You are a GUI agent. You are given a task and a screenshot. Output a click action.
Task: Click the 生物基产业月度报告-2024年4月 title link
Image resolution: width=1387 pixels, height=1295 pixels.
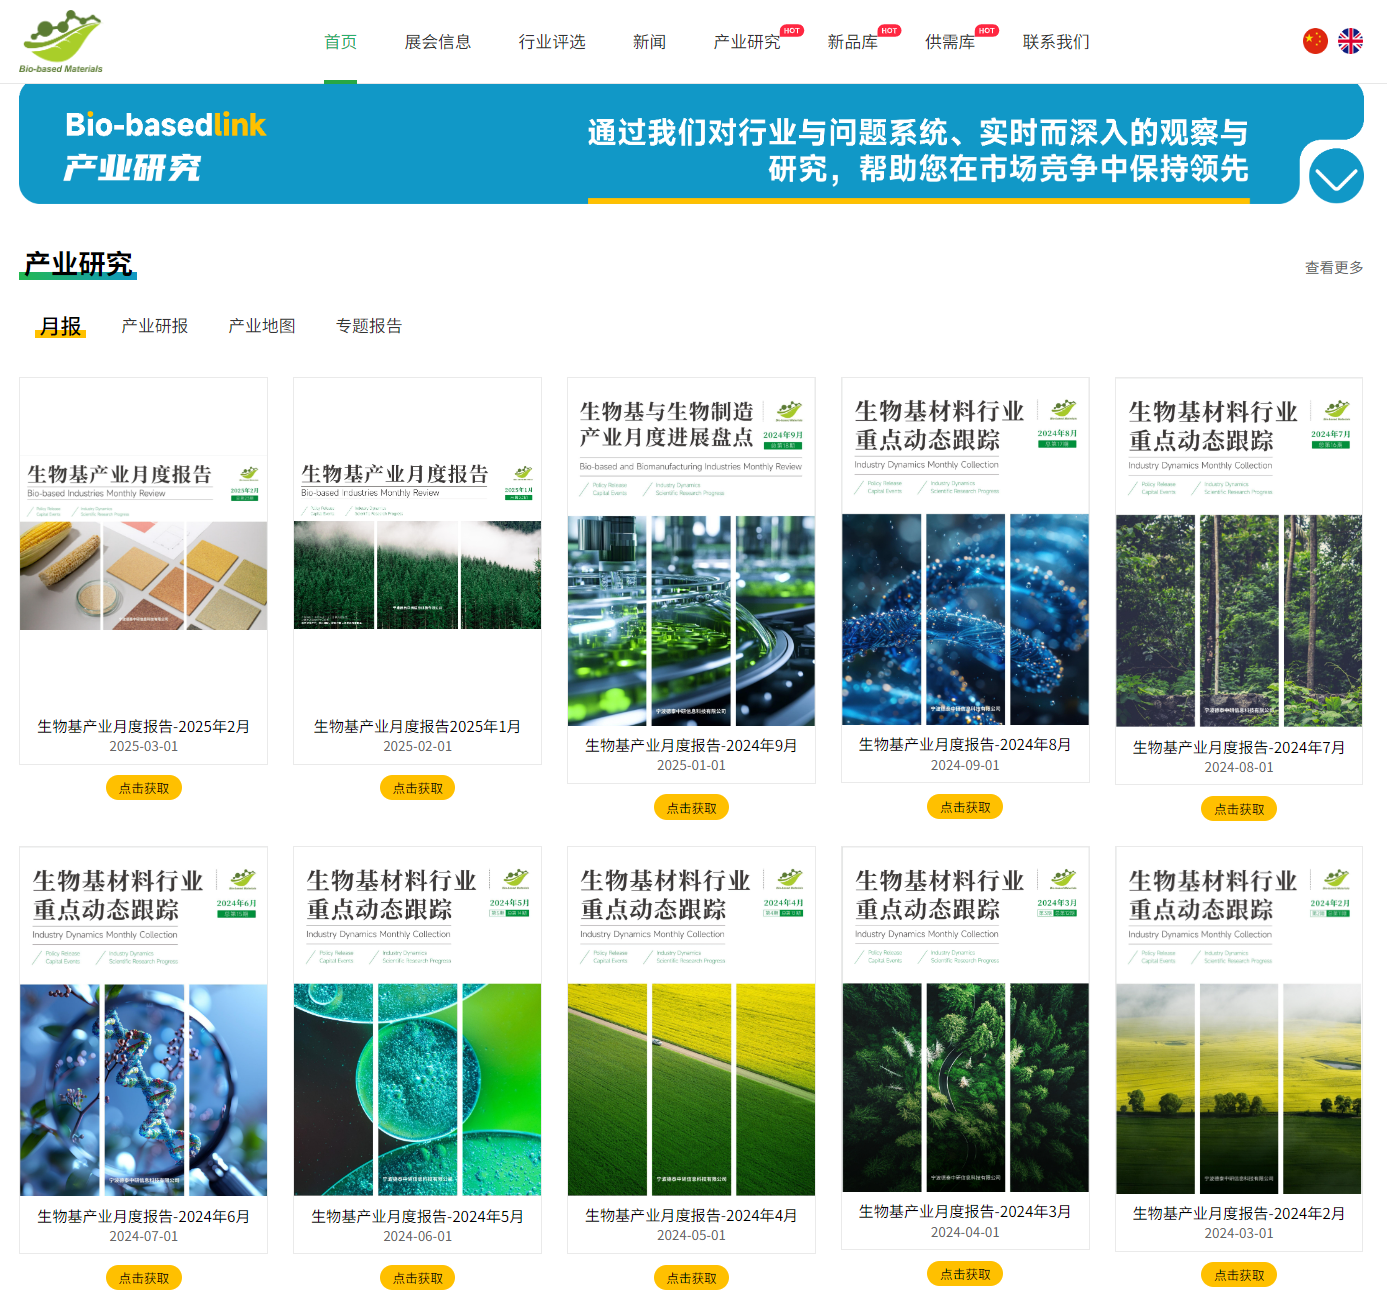coord(691,1215)
